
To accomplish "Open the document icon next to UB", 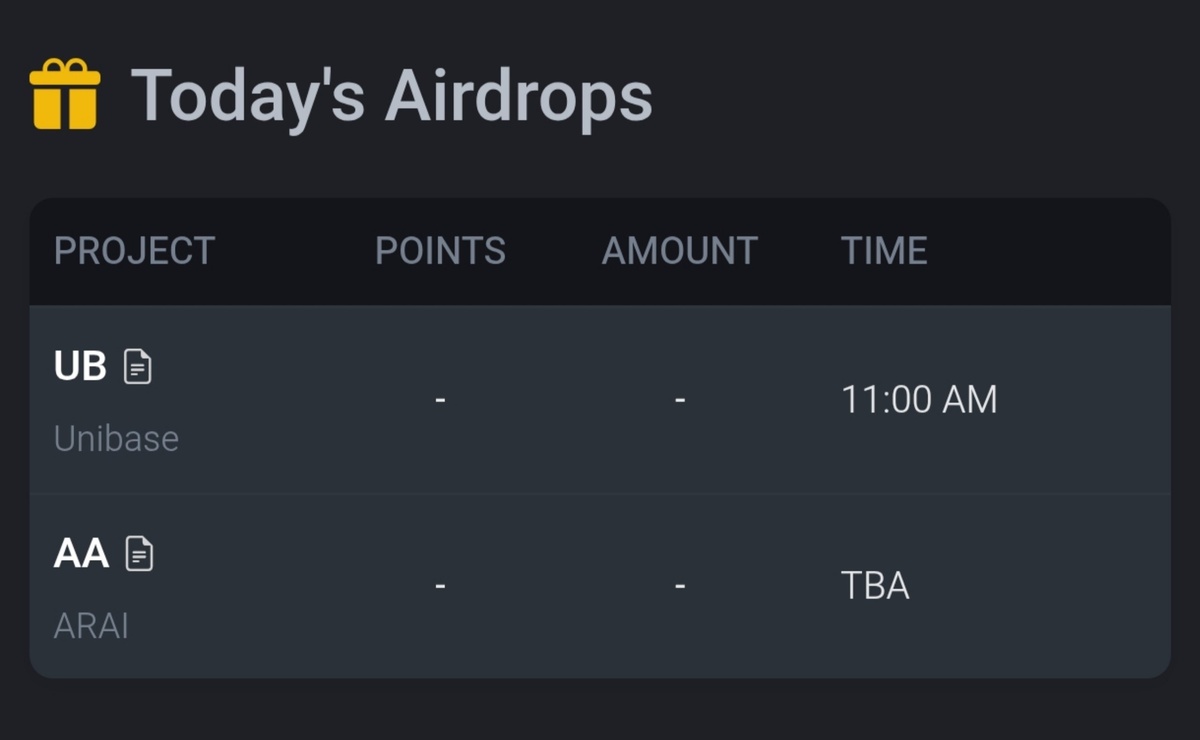I will (x=138, y=367).
